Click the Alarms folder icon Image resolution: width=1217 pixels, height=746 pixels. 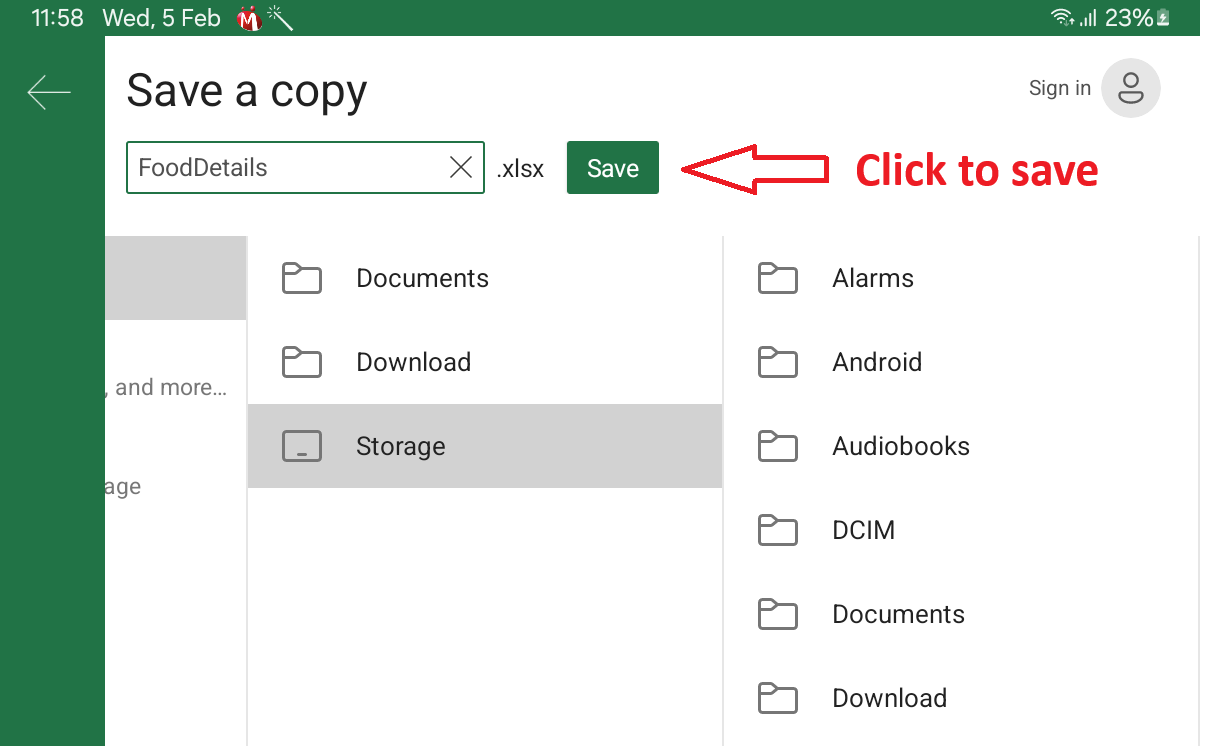tap(777, 278)
